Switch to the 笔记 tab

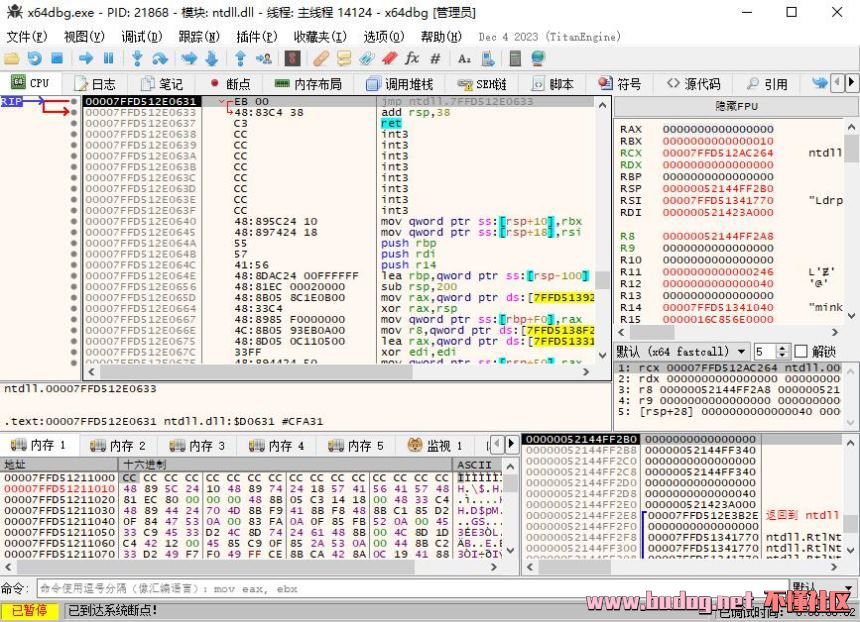(x=162, y=84)
